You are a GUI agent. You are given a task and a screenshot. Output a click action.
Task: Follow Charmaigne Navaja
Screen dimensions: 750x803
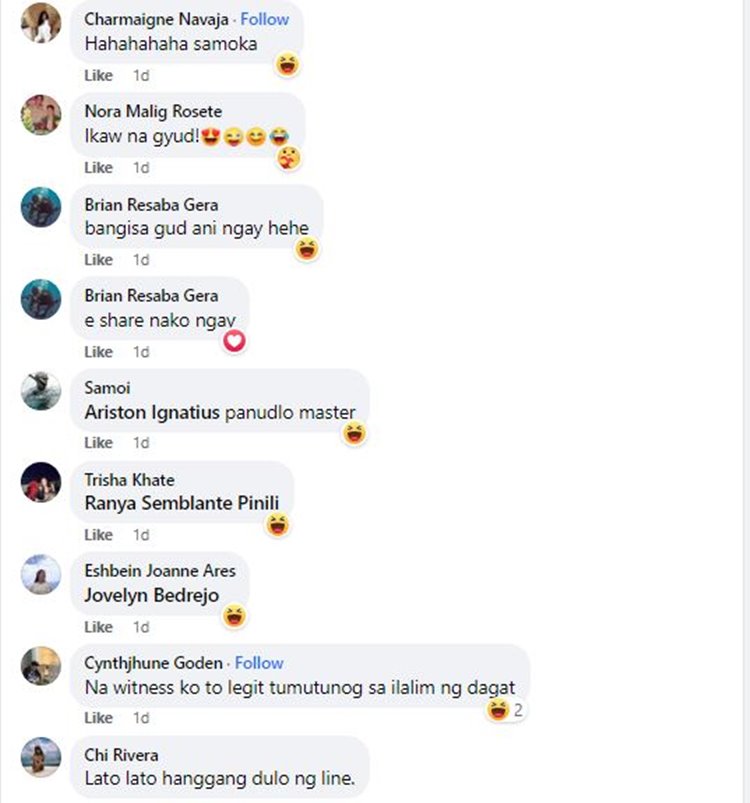265,19
